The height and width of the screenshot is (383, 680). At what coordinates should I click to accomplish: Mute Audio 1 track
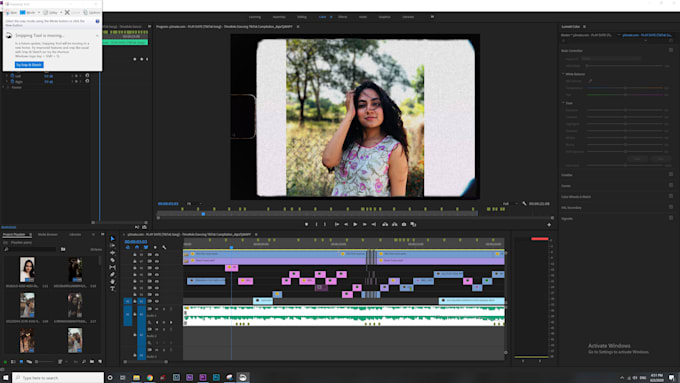tap(157, 309)
